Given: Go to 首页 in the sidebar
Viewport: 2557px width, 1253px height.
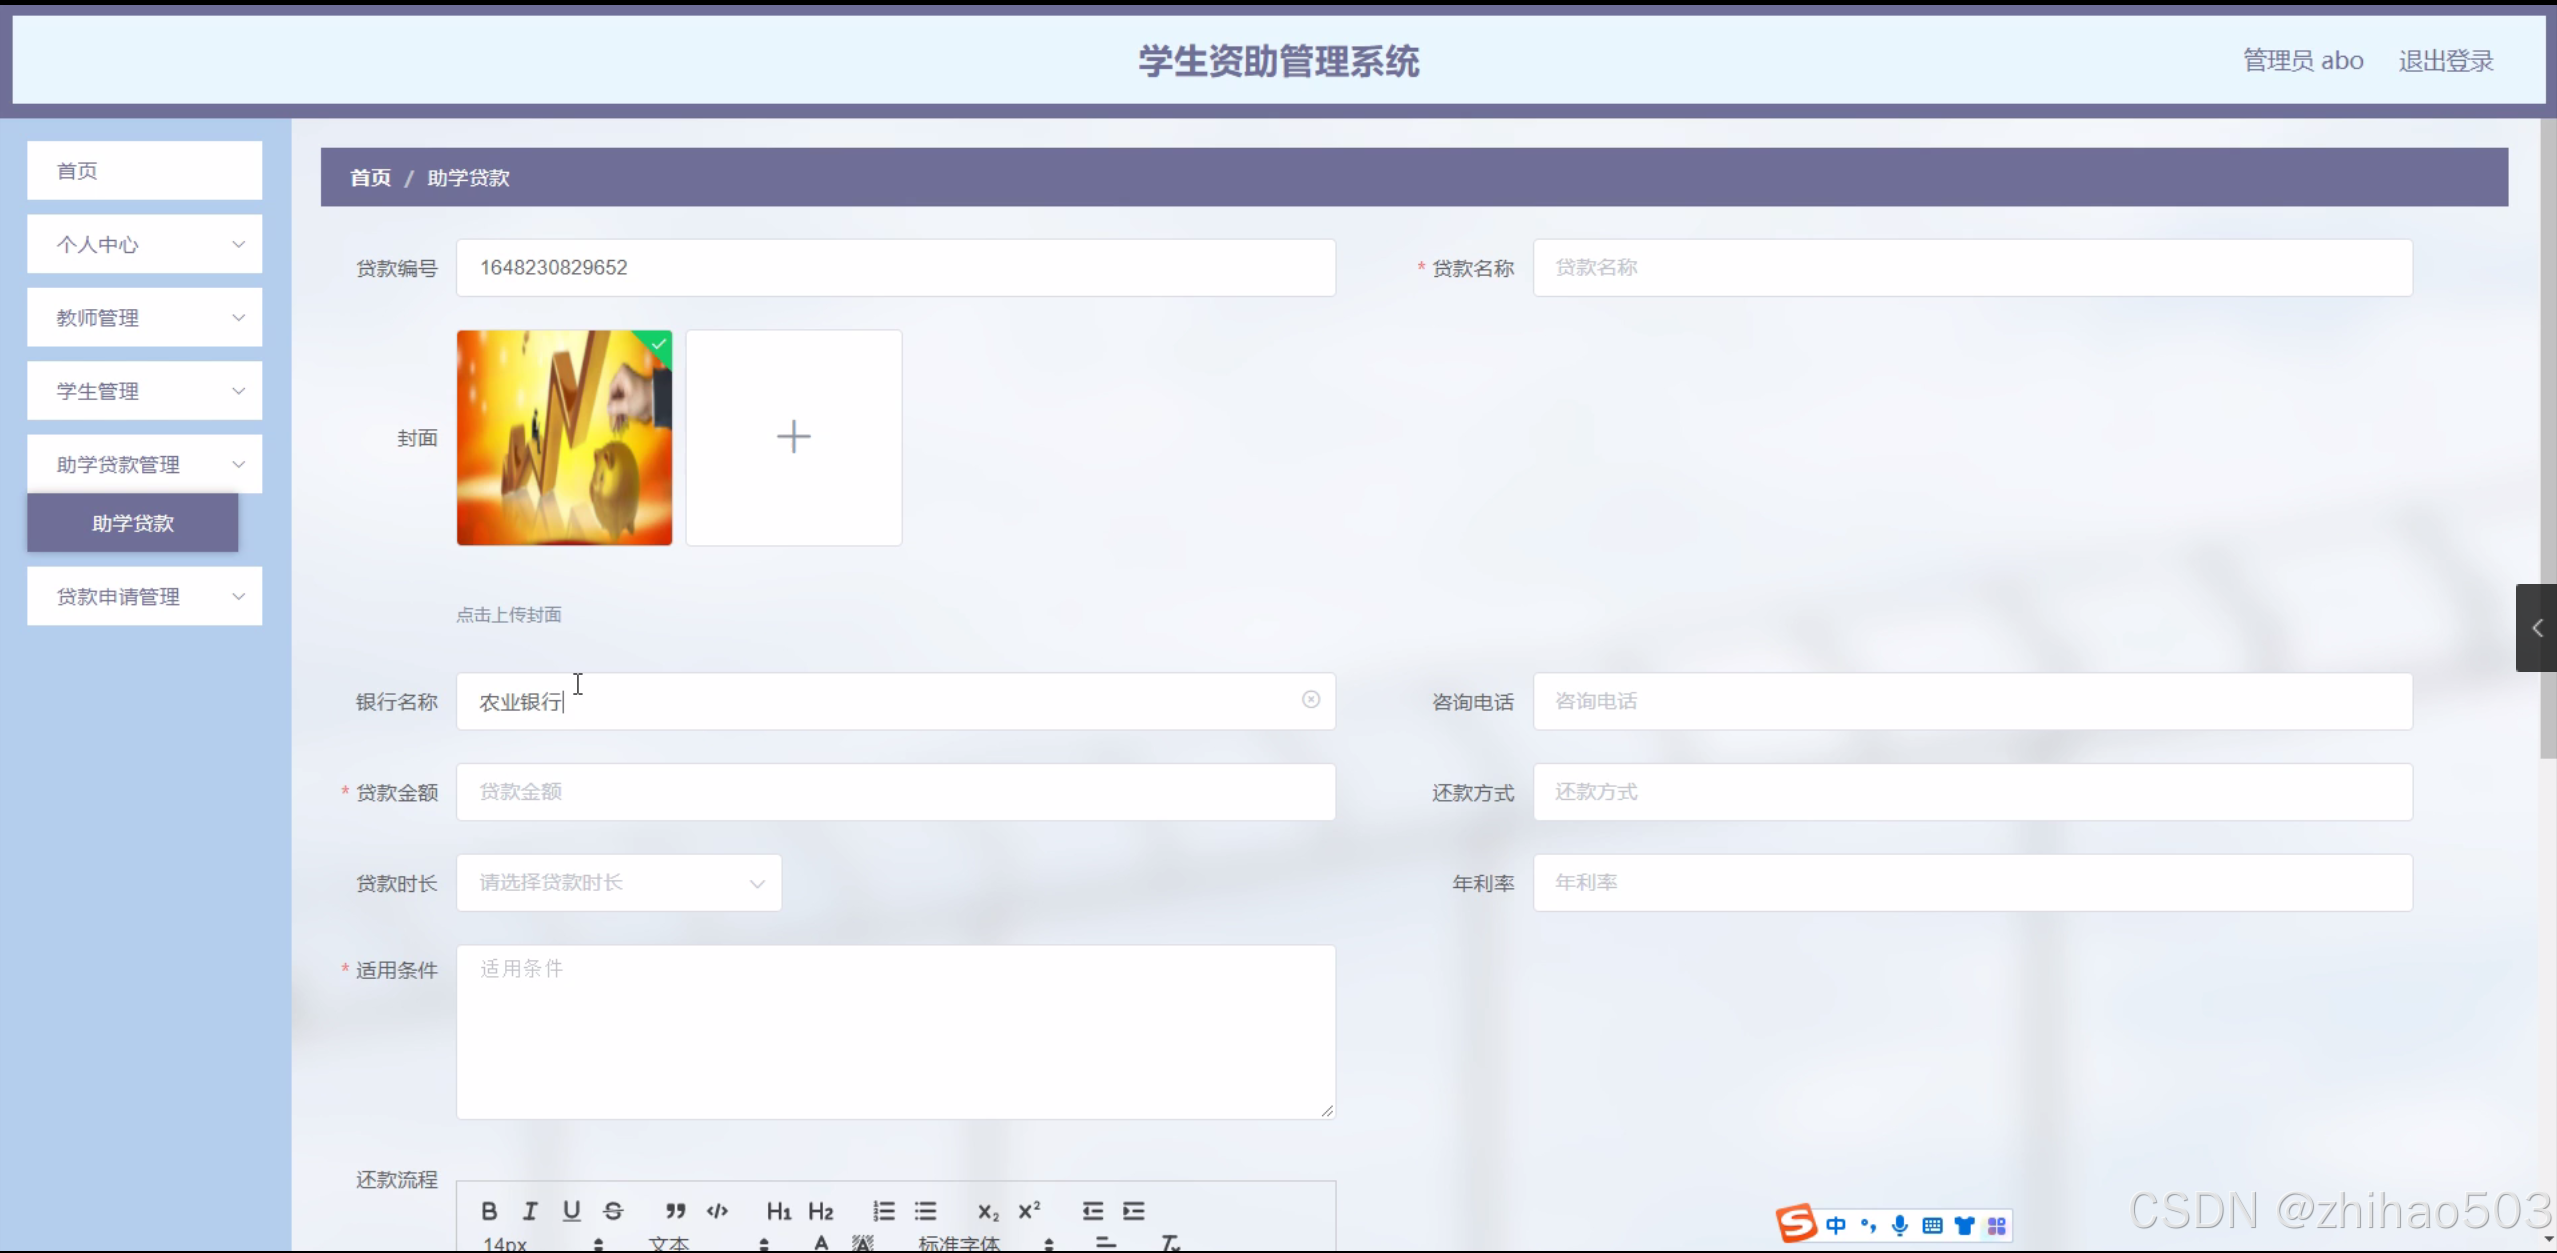Looking at the screenshot, I should pos(144,171).
